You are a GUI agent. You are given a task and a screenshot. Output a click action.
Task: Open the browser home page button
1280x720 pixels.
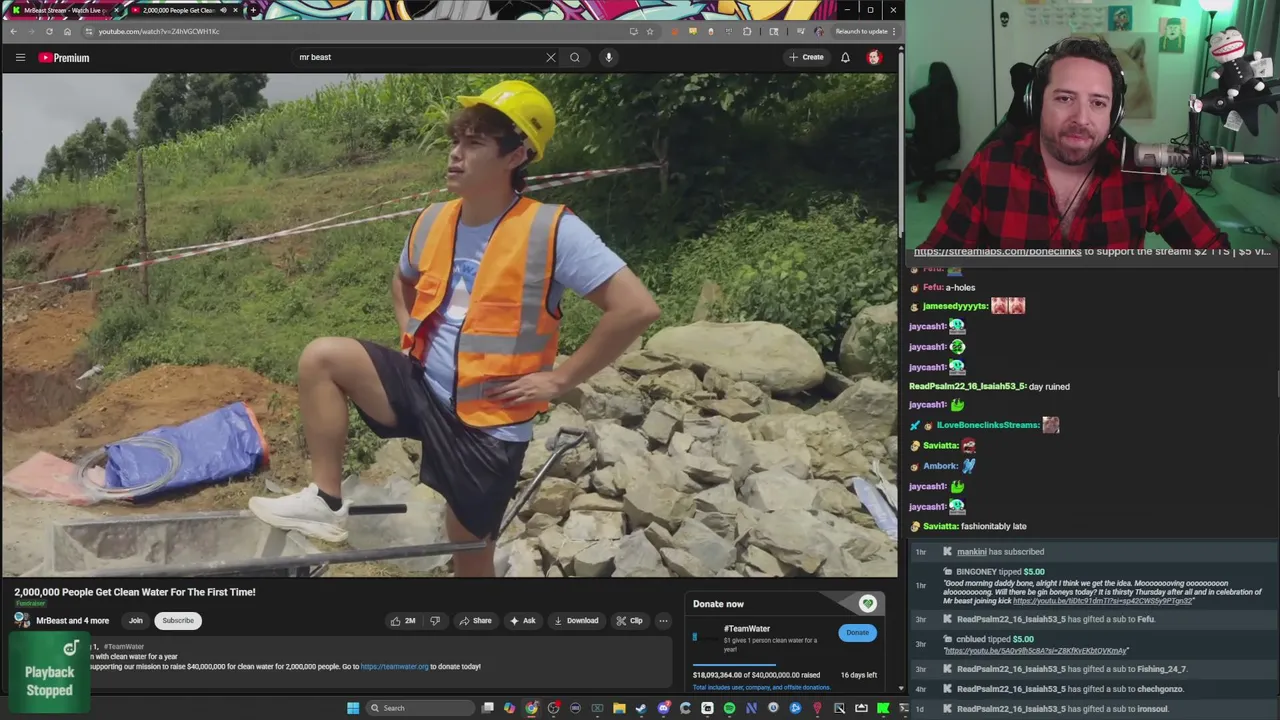(67, 31)
